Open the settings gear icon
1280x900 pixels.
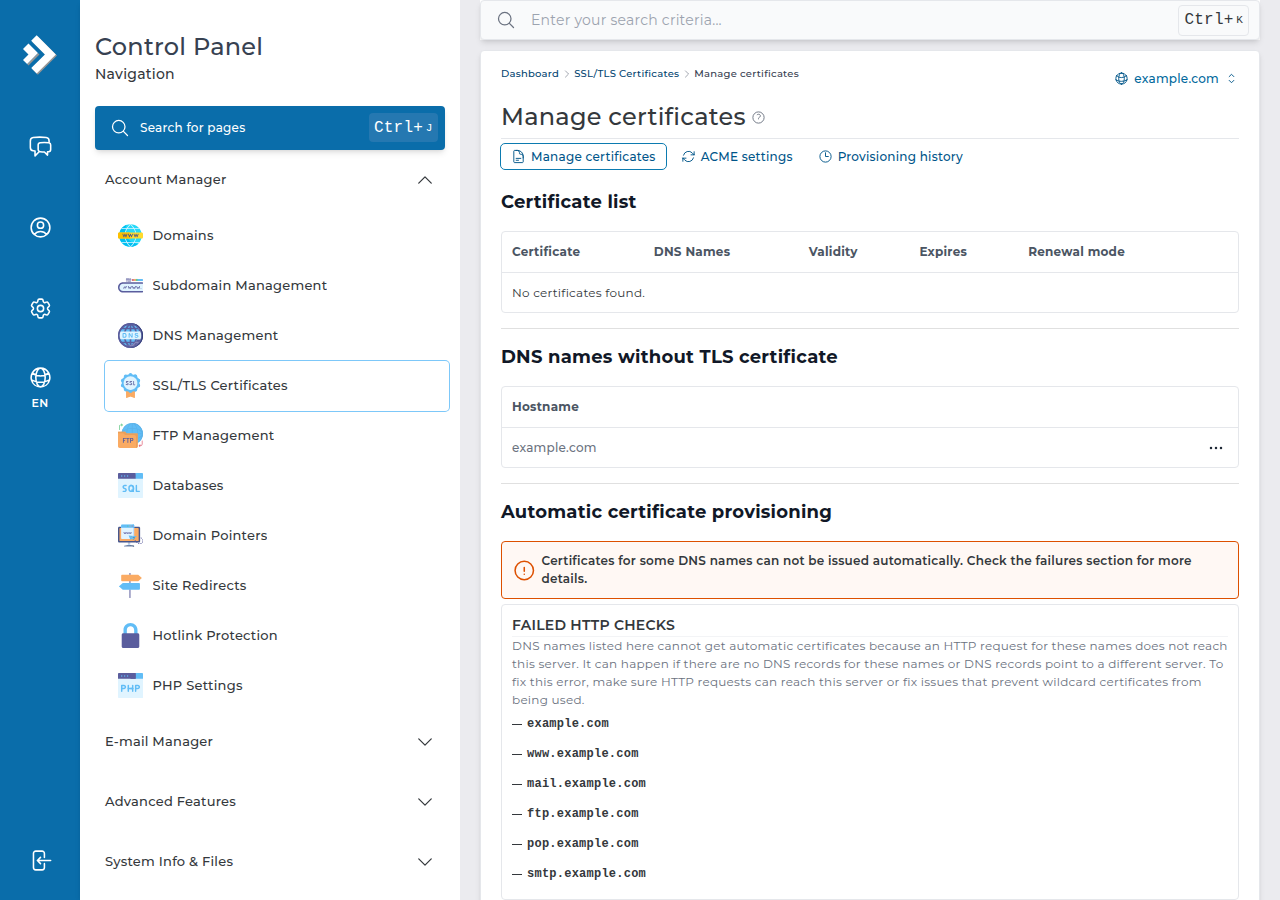(40, 308)
